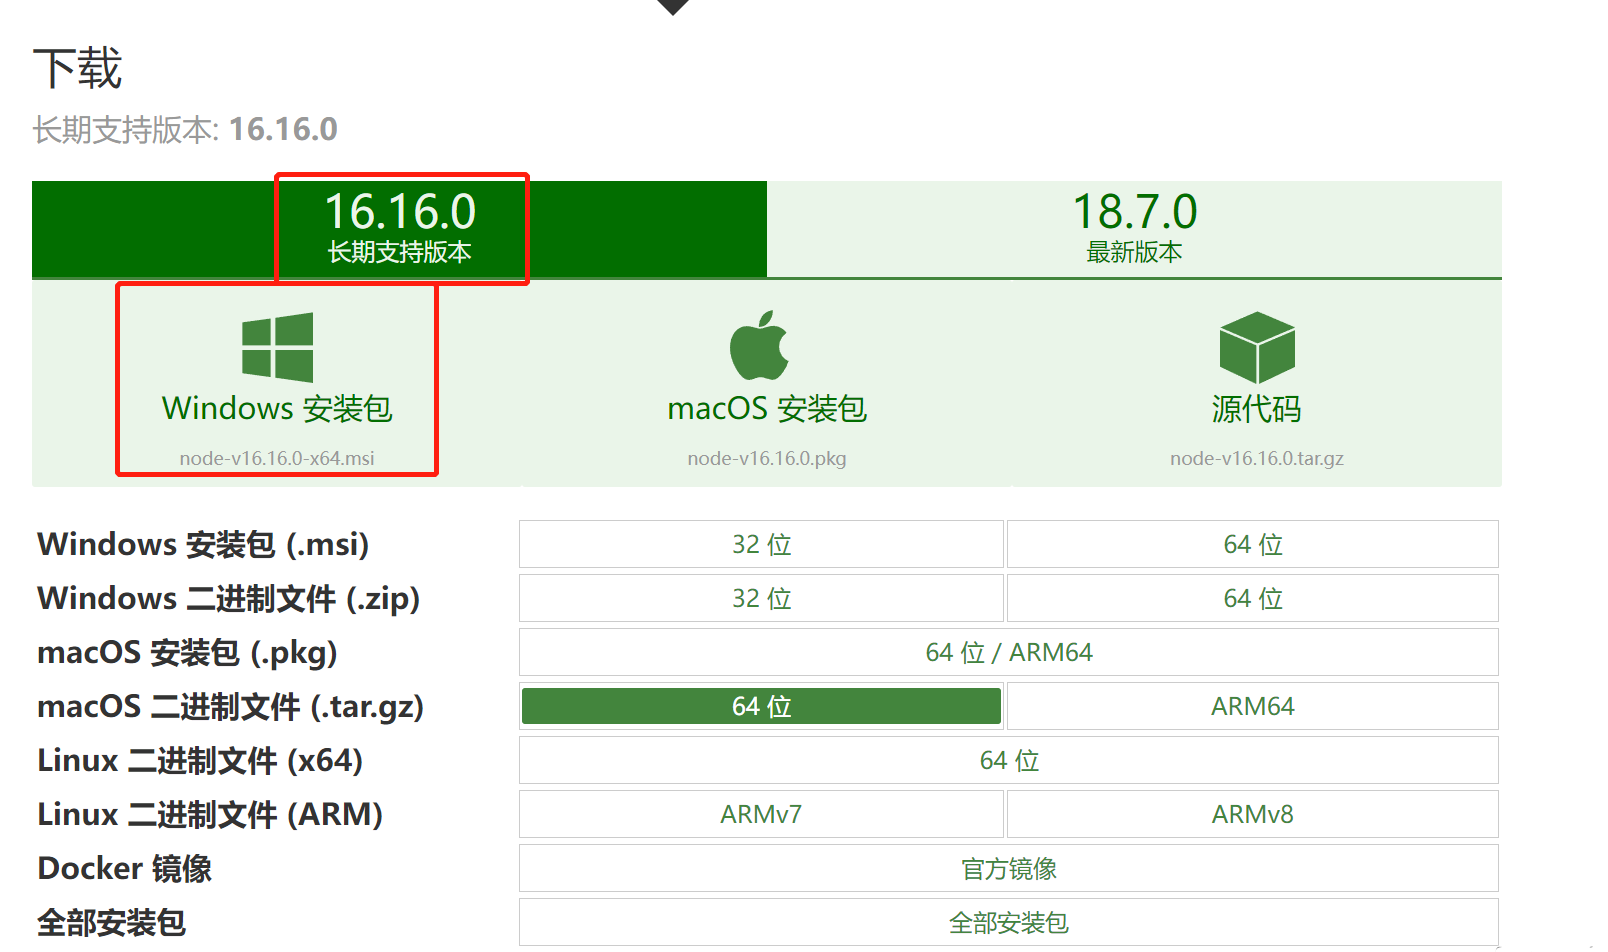1608x952 pixels.
Task: Choose 64 位 for Windows 二进制文件 (.zip)
Action: pos(1252,598)
